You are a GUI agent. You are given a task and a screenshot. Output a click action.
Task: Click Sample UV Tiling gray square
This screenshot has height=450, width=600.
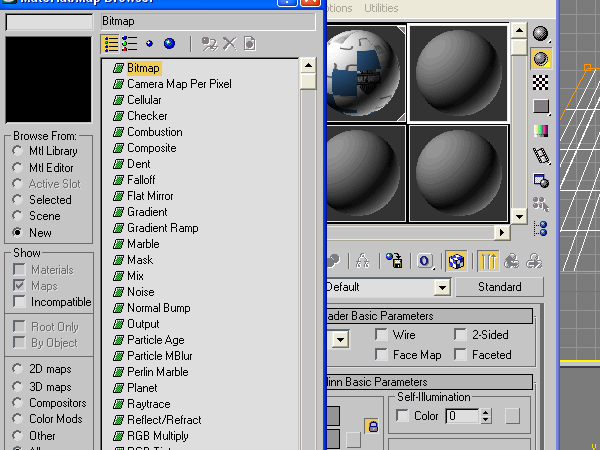click(x=541, y=107)
